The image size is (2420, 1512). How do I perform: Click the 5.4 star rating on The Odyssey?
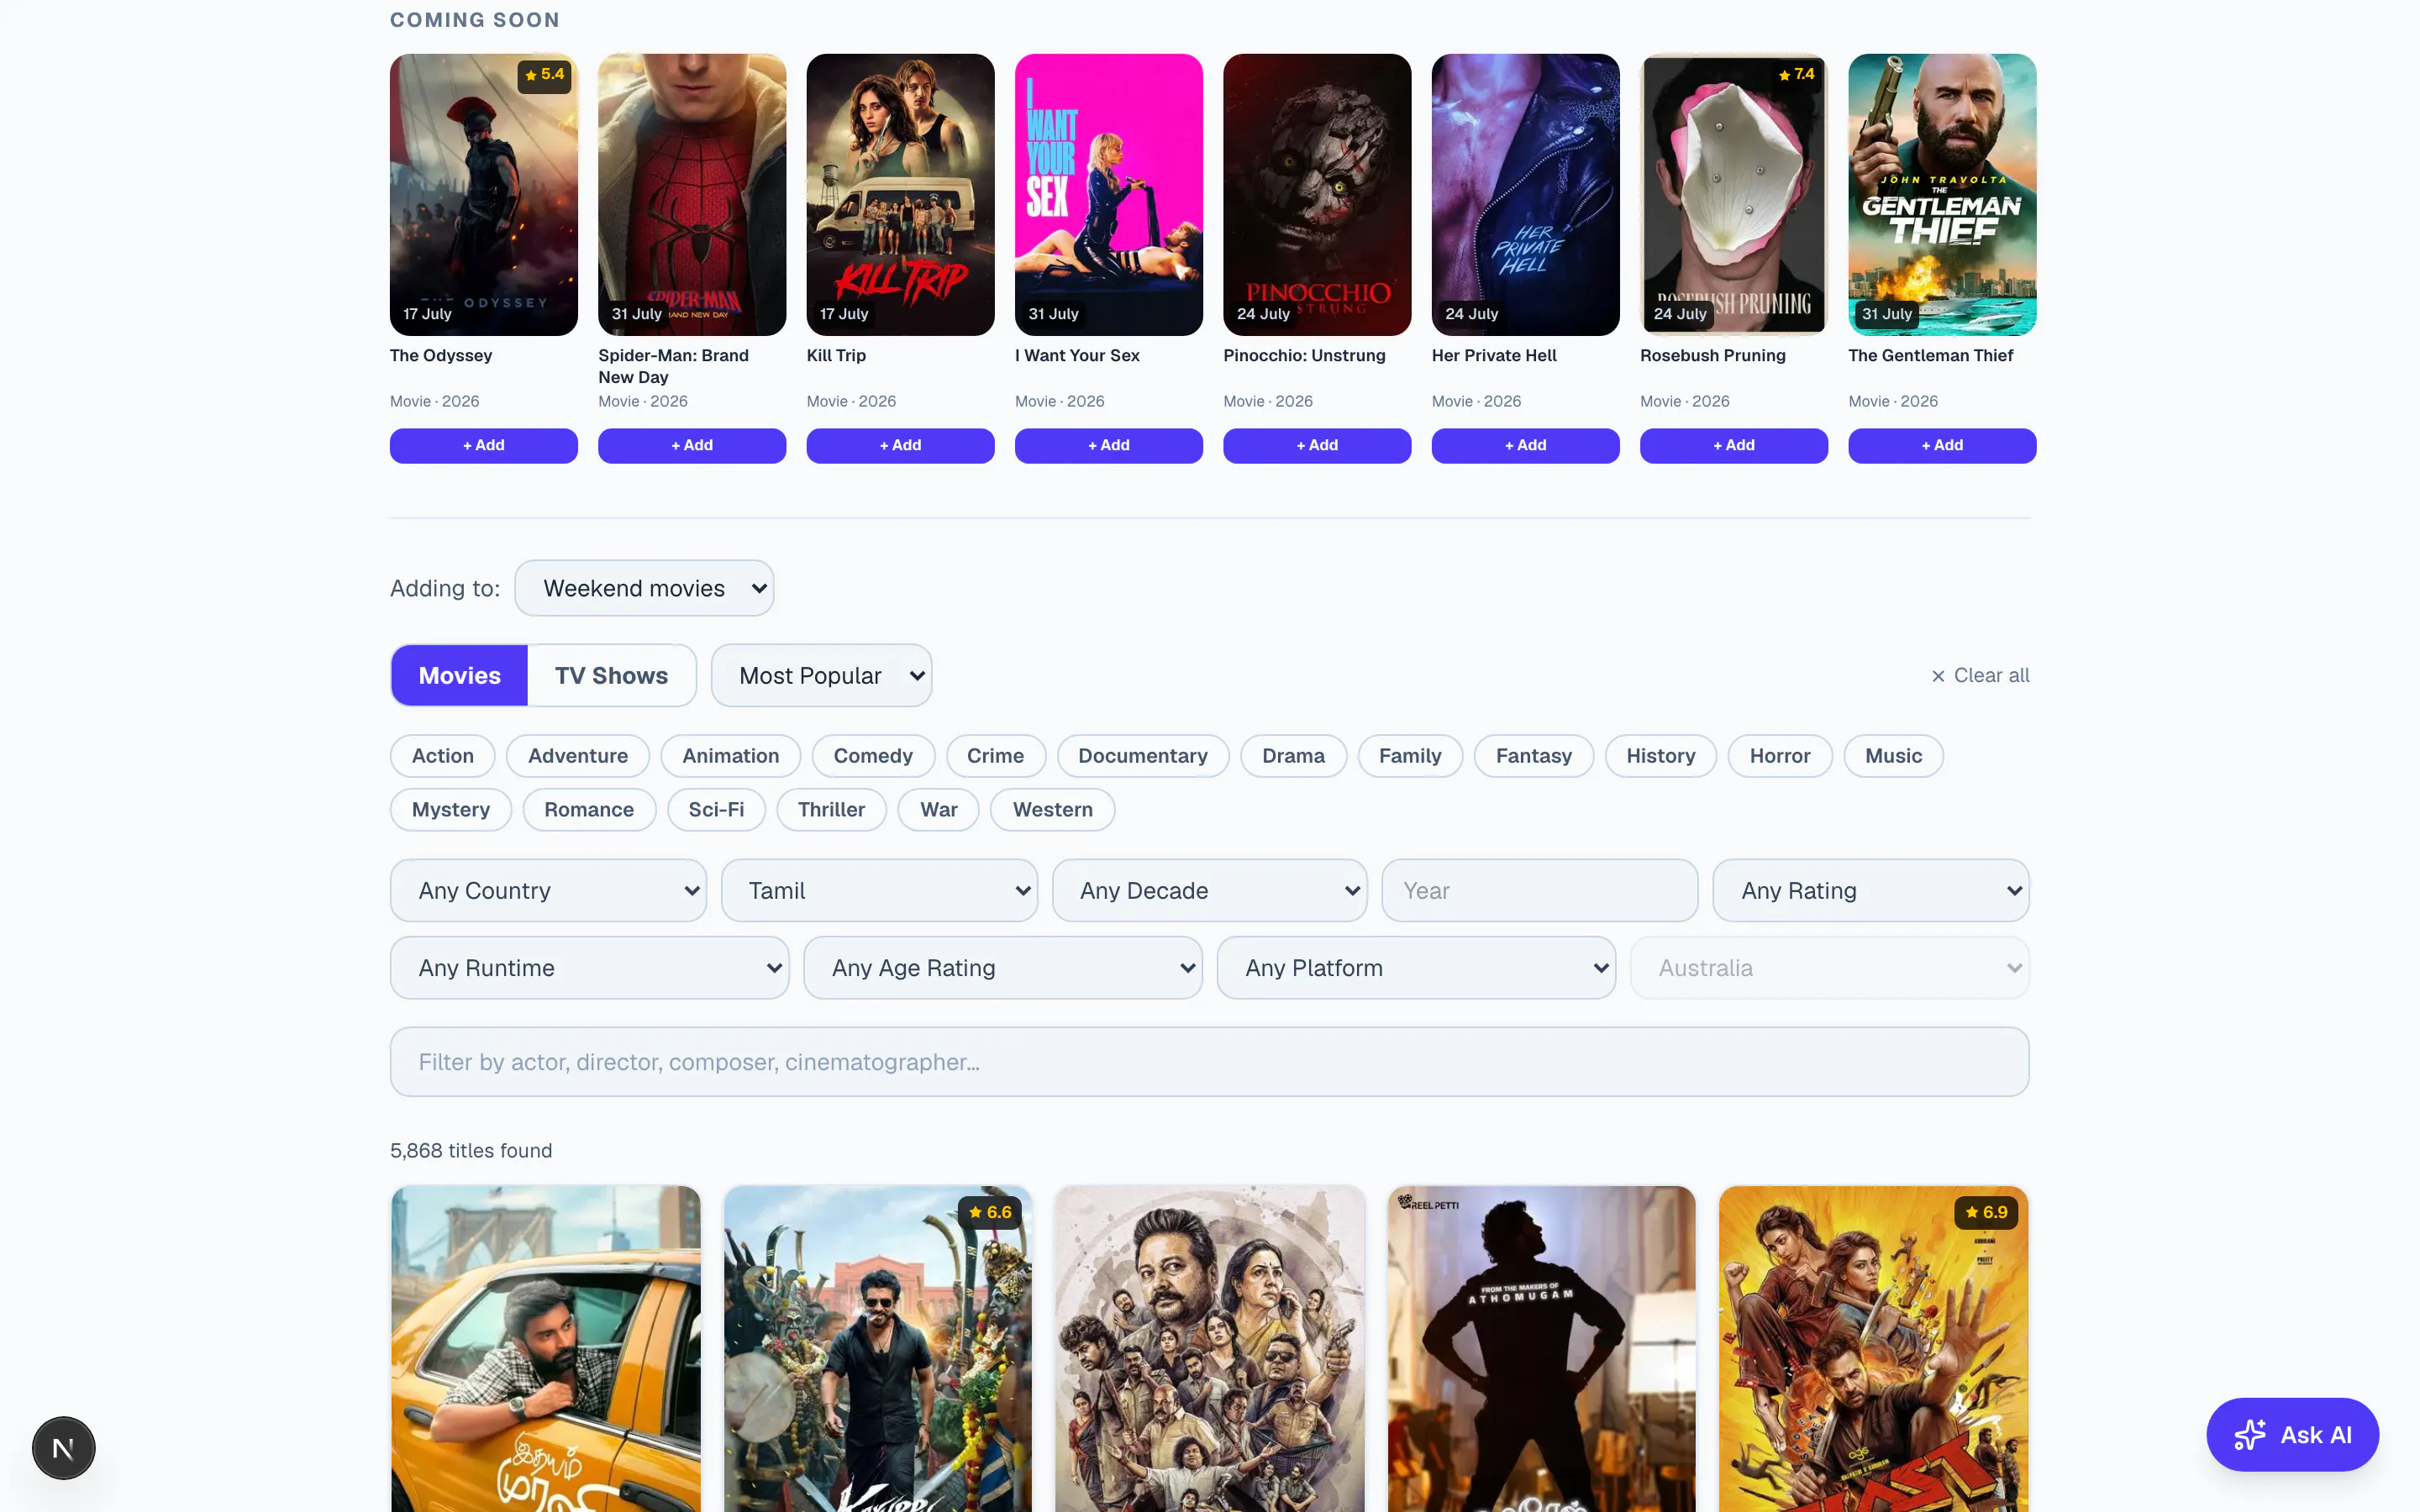(x=544, y=74)
